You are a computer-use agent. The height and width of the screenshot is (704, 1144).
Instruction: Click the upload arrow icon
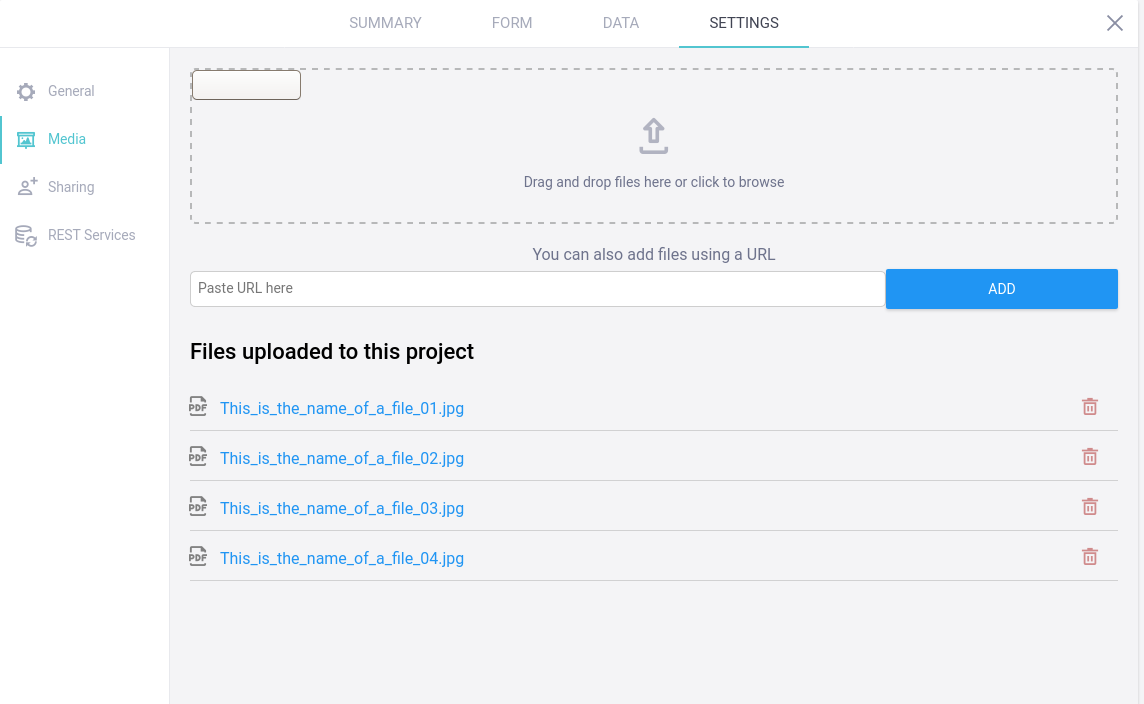[x=653, y=137]
